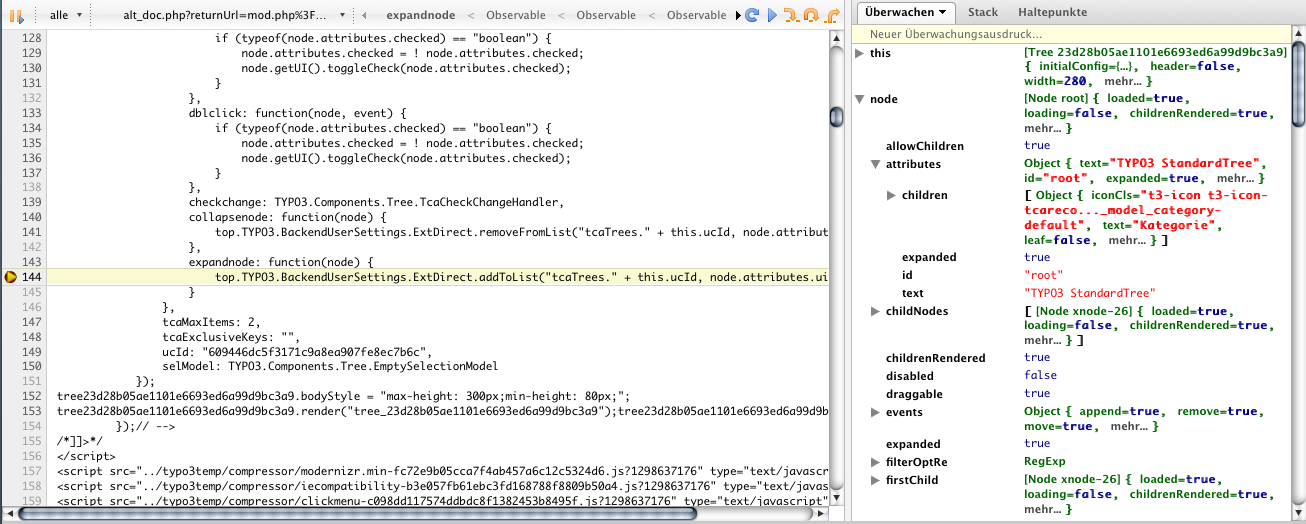1306x524 pixels.
Task: Expand the 'filterOptRe' RegExp entry
Action: [x=875, y=462]
